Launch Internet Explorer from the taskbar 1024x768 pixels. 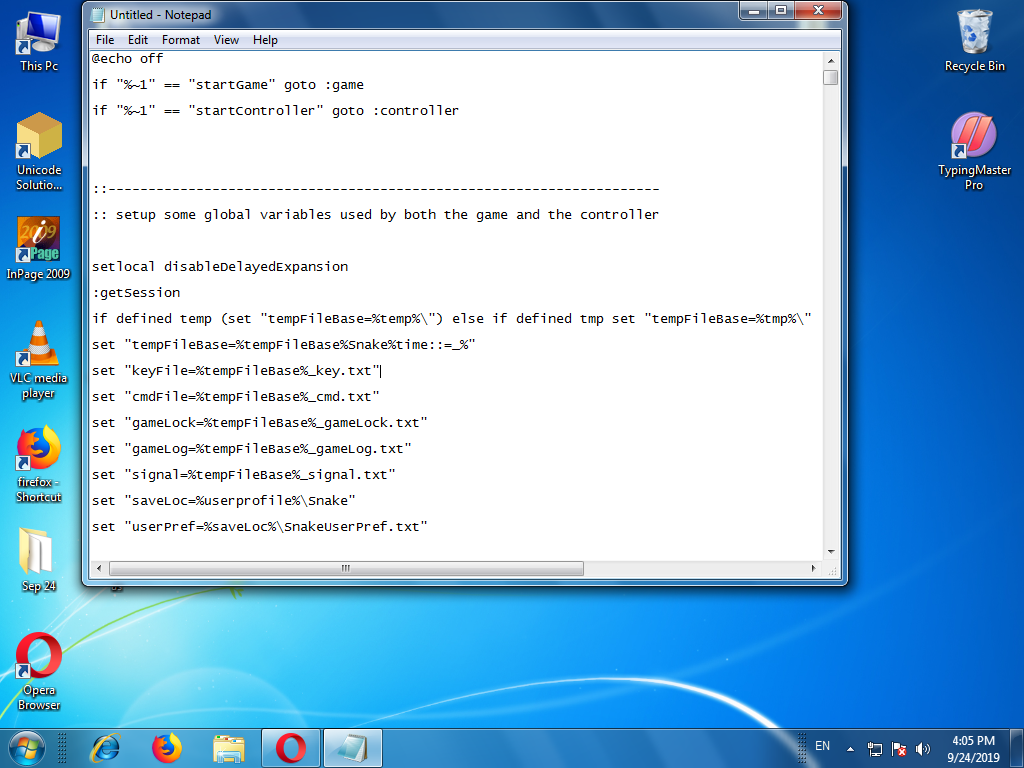click(105, 748)
